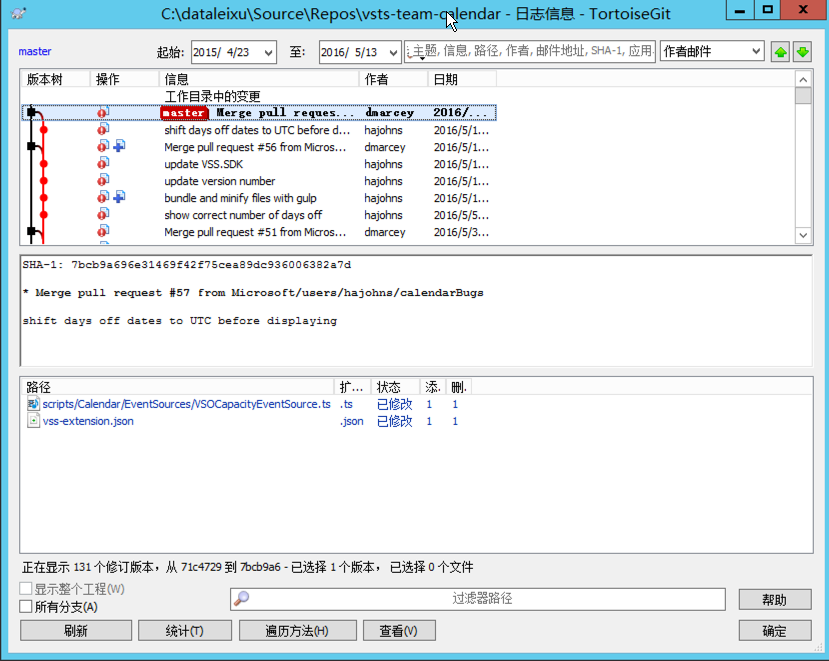Click the modified icon in 'bundle and minify' row
The image size is (829, 661).
pyautogui.click(x=103, y=198)
